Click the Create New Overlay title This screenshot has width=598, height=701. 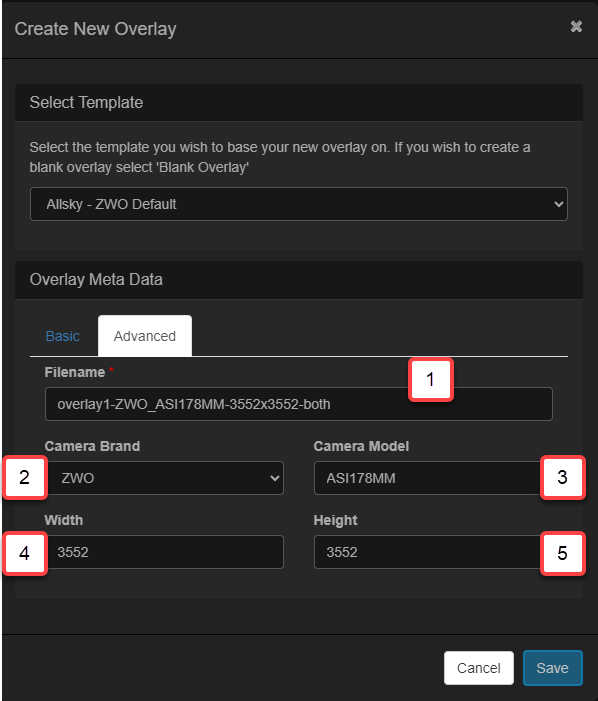(x=95, y=29)
